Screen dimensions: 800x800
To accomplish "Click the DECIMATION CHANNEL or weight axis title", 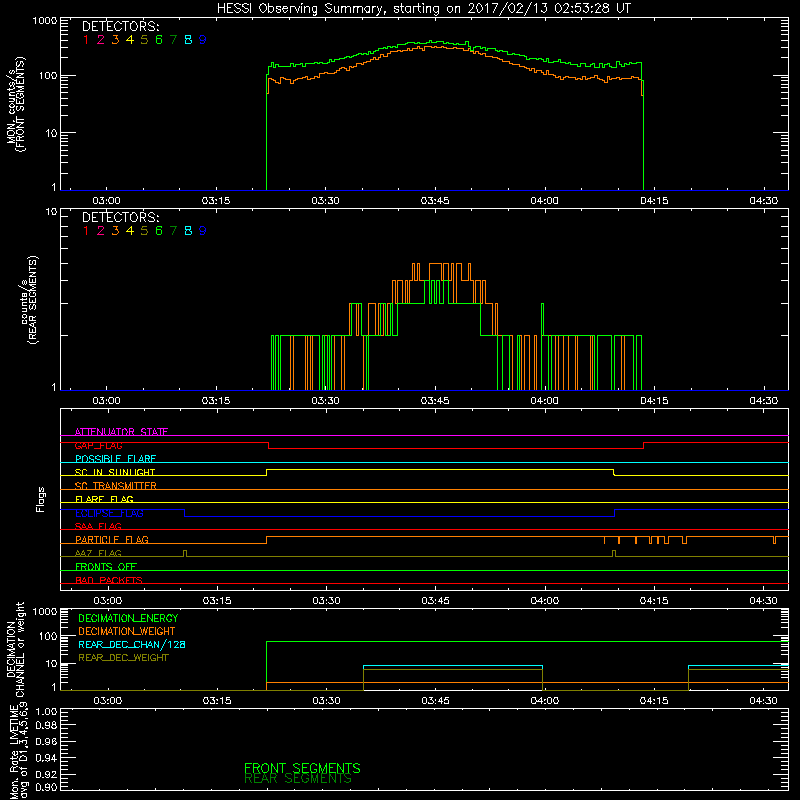I will coord(15,649).
